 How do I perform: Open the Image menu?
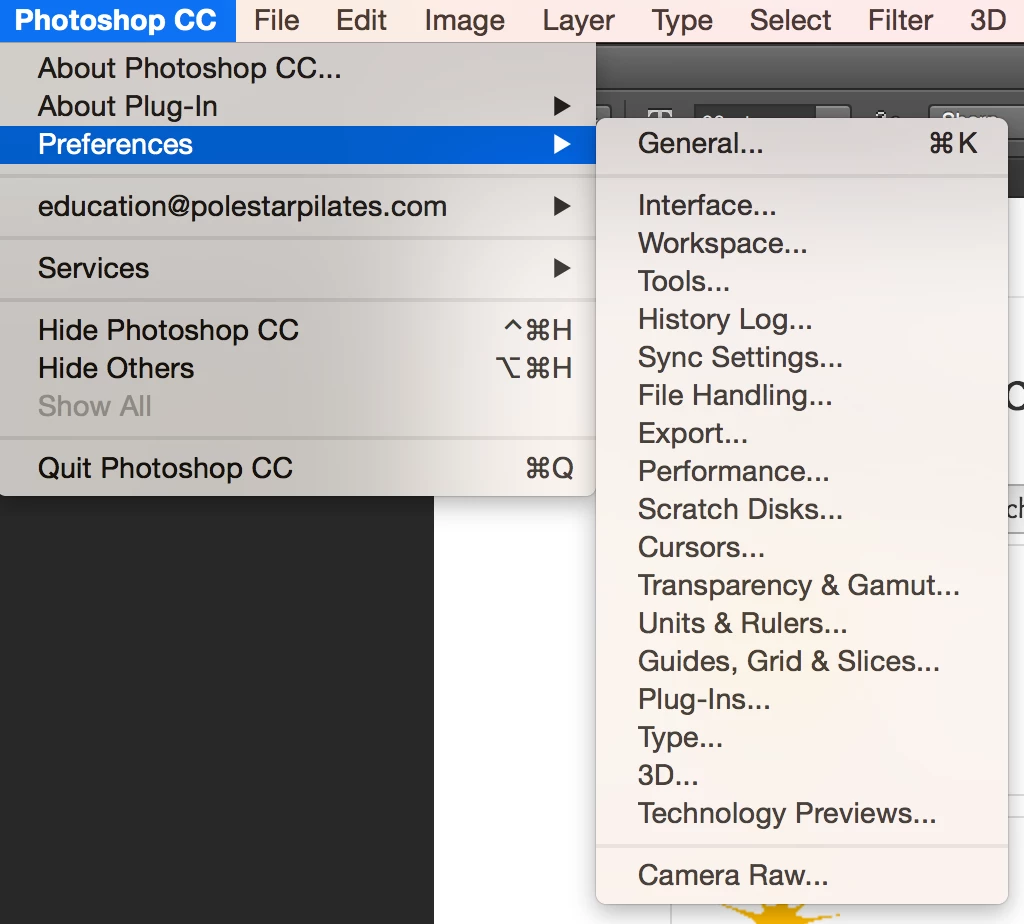point(464,20)
